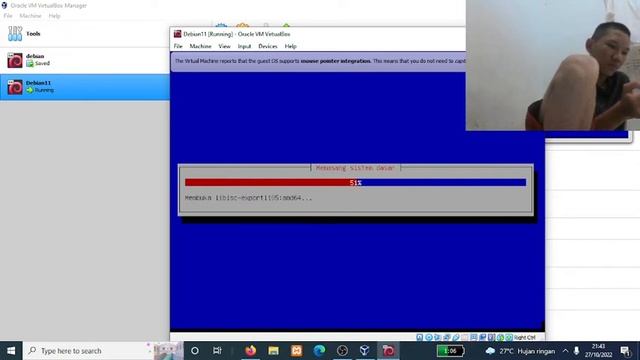Click the Debian11 VM OS icon in list
The height and width of the screenshot is (360, 640).
15,87
